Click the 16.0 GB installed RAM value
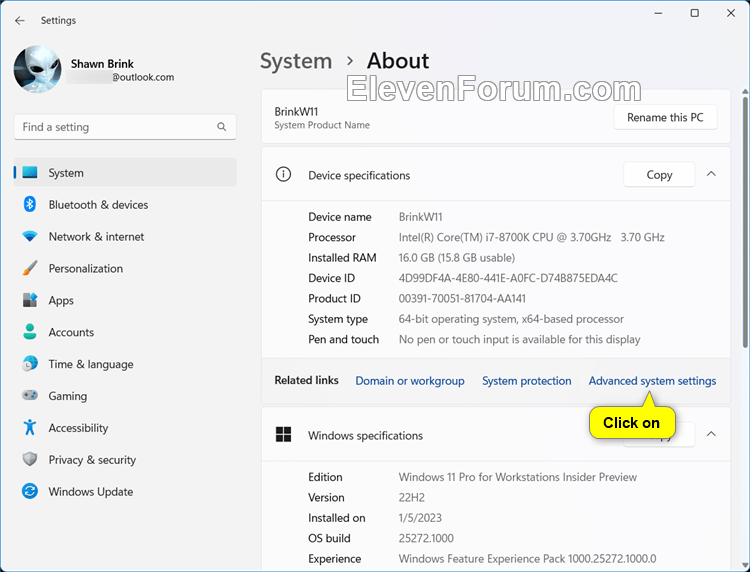 tap(457, 258)
